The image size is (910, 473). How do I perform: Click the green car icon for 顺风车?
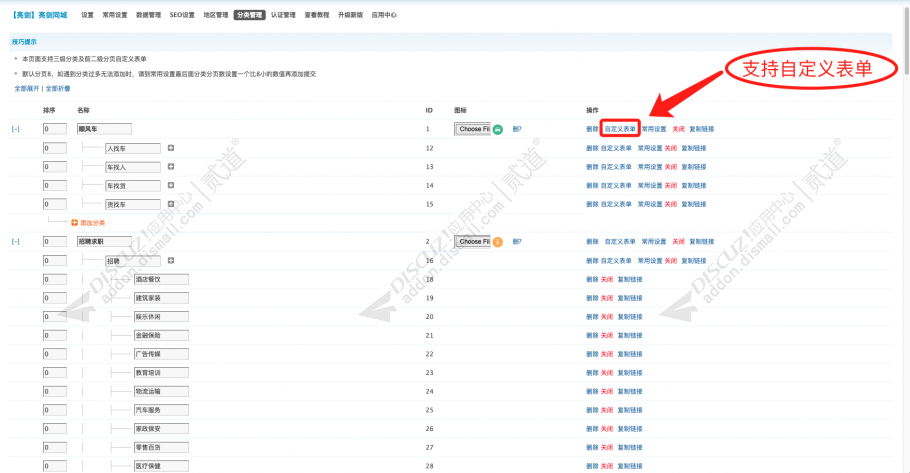coord(497,129)
